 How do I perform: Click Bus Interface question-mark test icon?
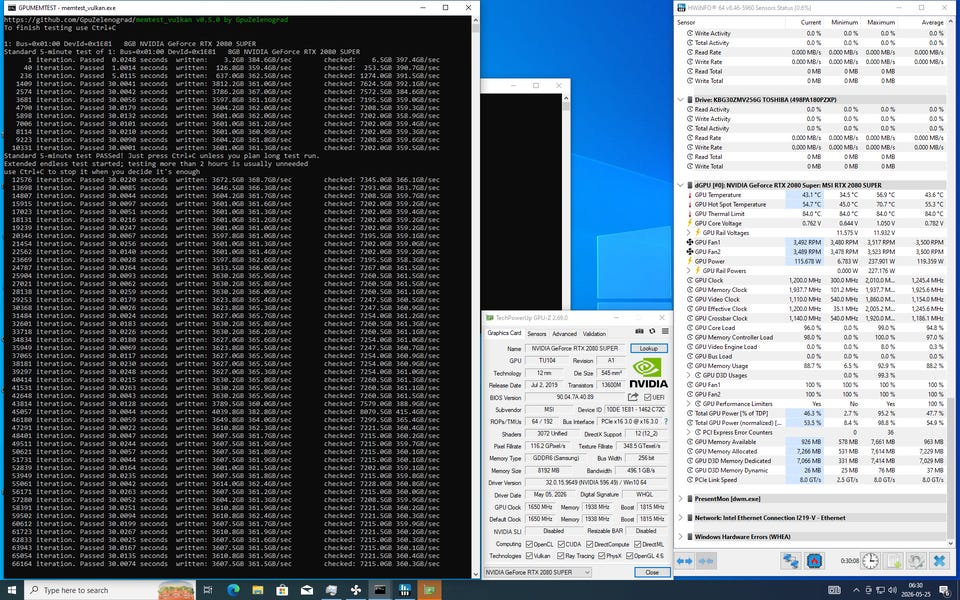(x=666, y=421)
